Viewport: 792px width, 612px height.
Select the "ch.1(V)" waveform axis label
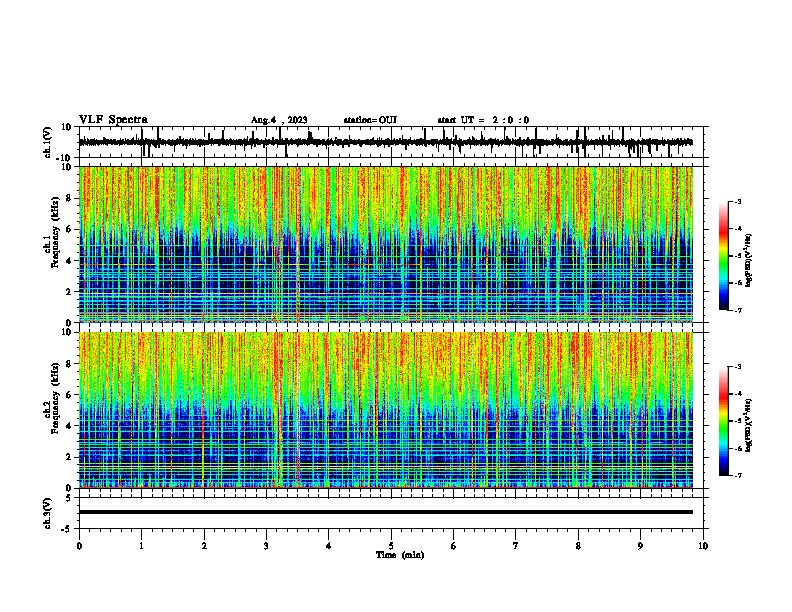click(x=48, y=142)
